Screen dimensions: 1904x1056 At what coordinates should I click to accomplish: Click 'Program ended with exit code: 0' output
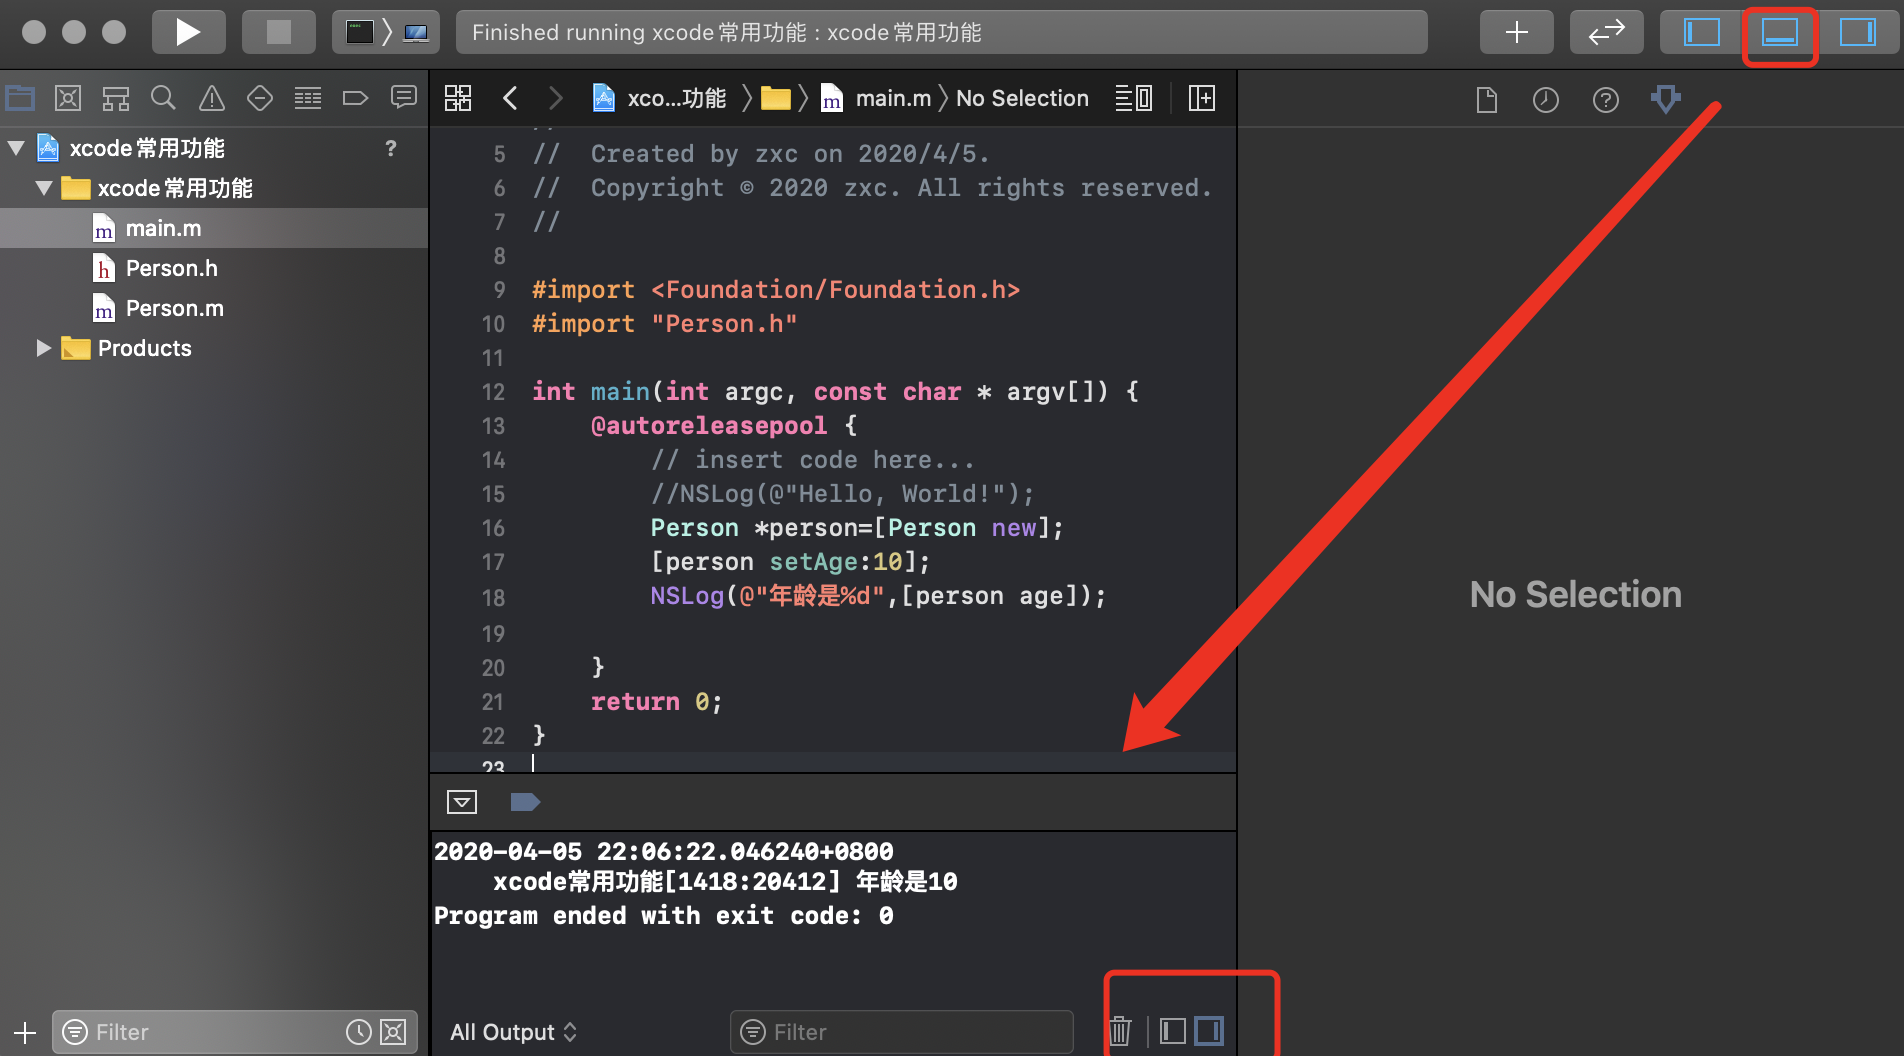(664, 916)
